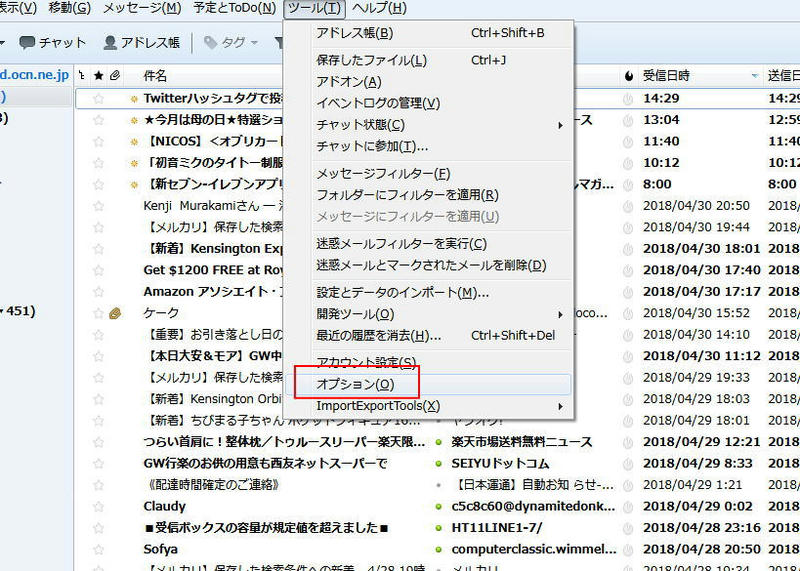The image size is (800, 571).
Task: Star the 「初音ミクのタイト message
Action: [98, 163]
